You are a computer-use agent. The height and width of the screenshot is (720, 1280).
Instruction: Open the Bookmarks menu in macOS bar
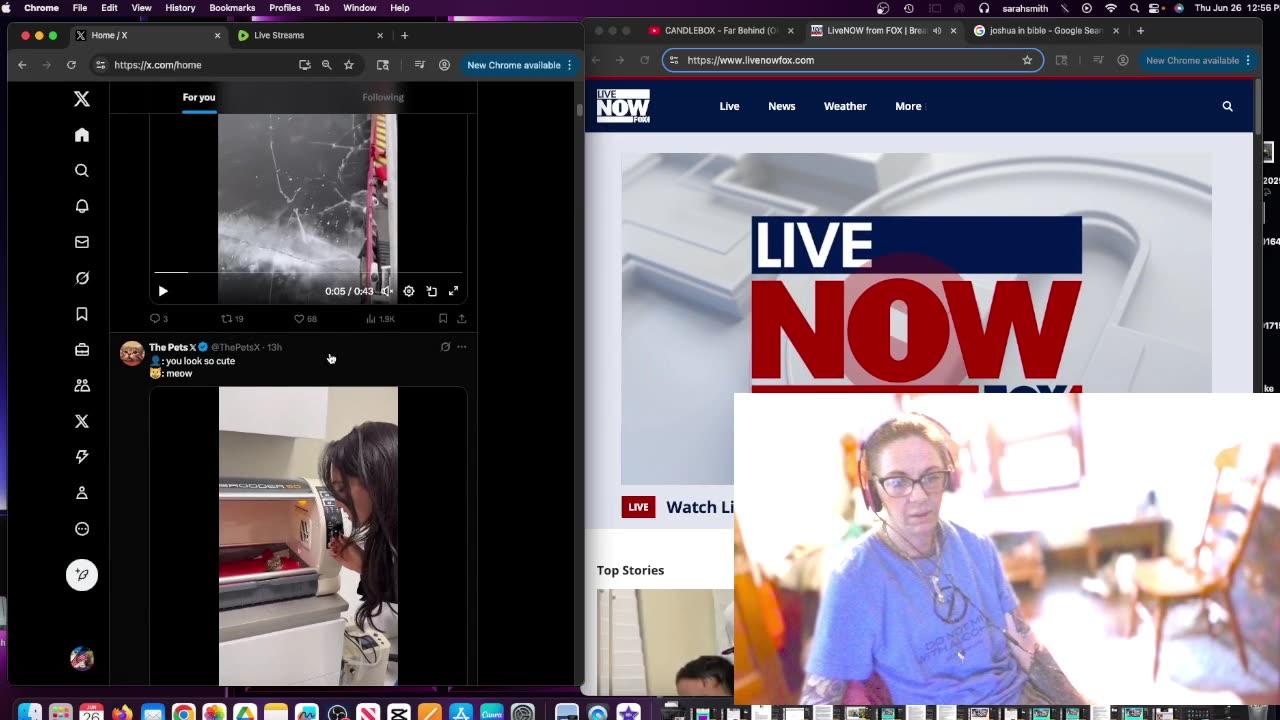click(x=232, y=8)
